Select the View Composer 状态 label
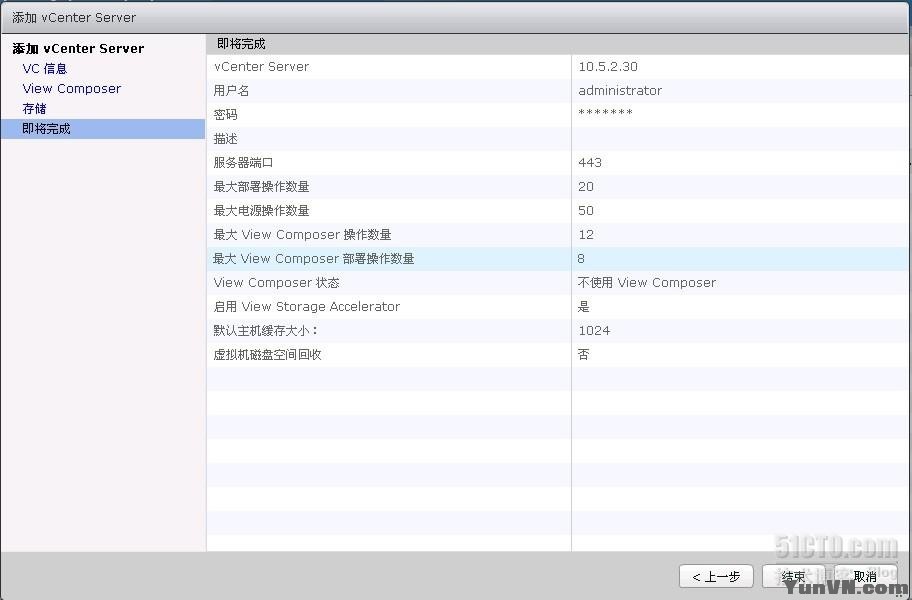 tap(276, 283)
